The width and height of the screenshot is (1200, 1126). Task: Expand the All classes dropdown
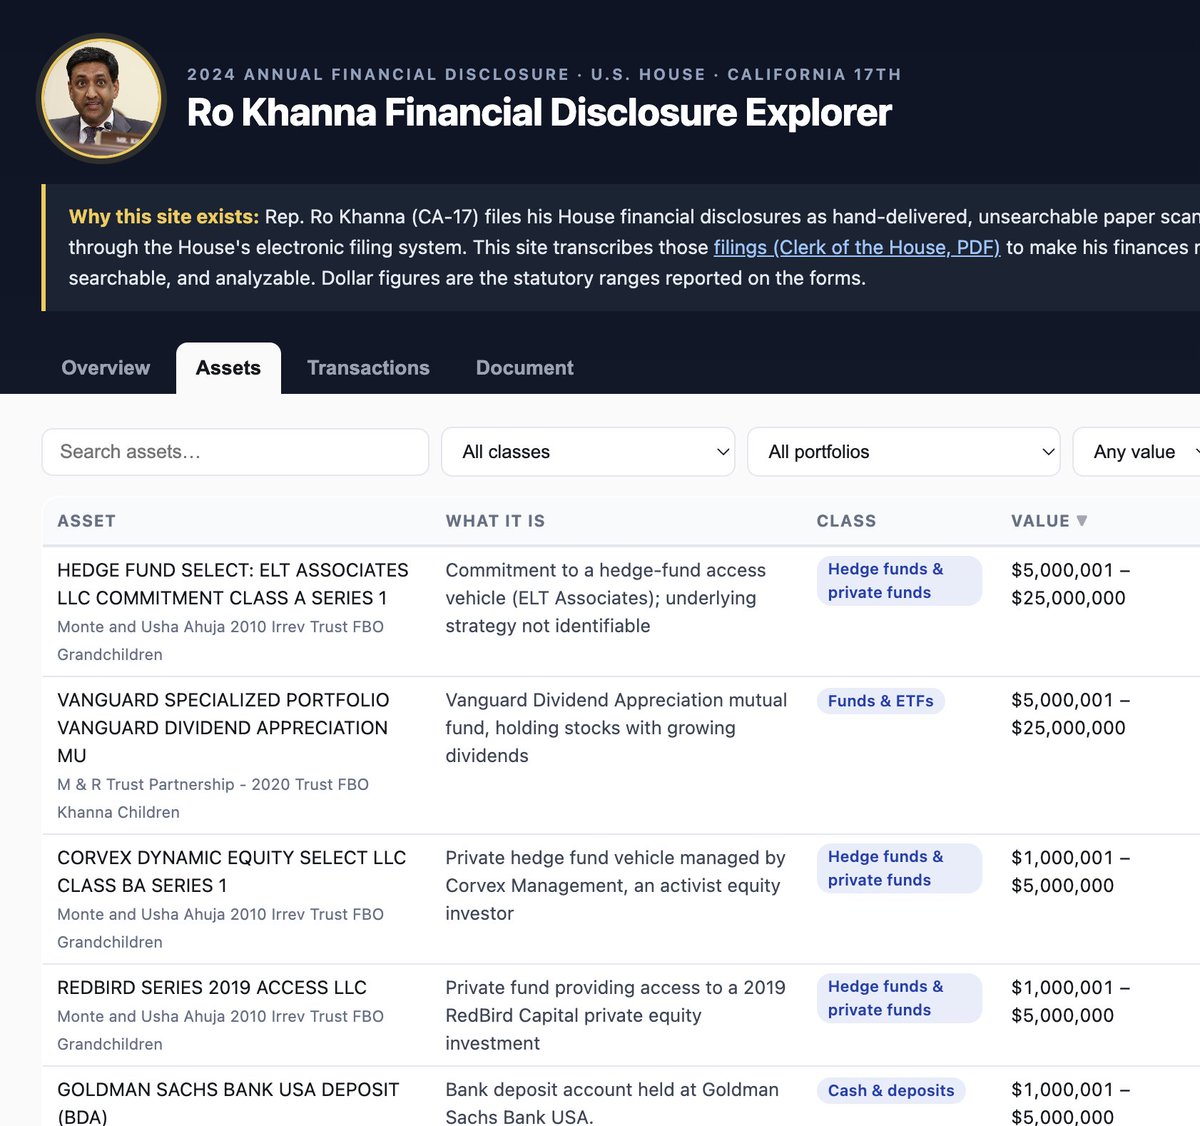click(588, 452)
